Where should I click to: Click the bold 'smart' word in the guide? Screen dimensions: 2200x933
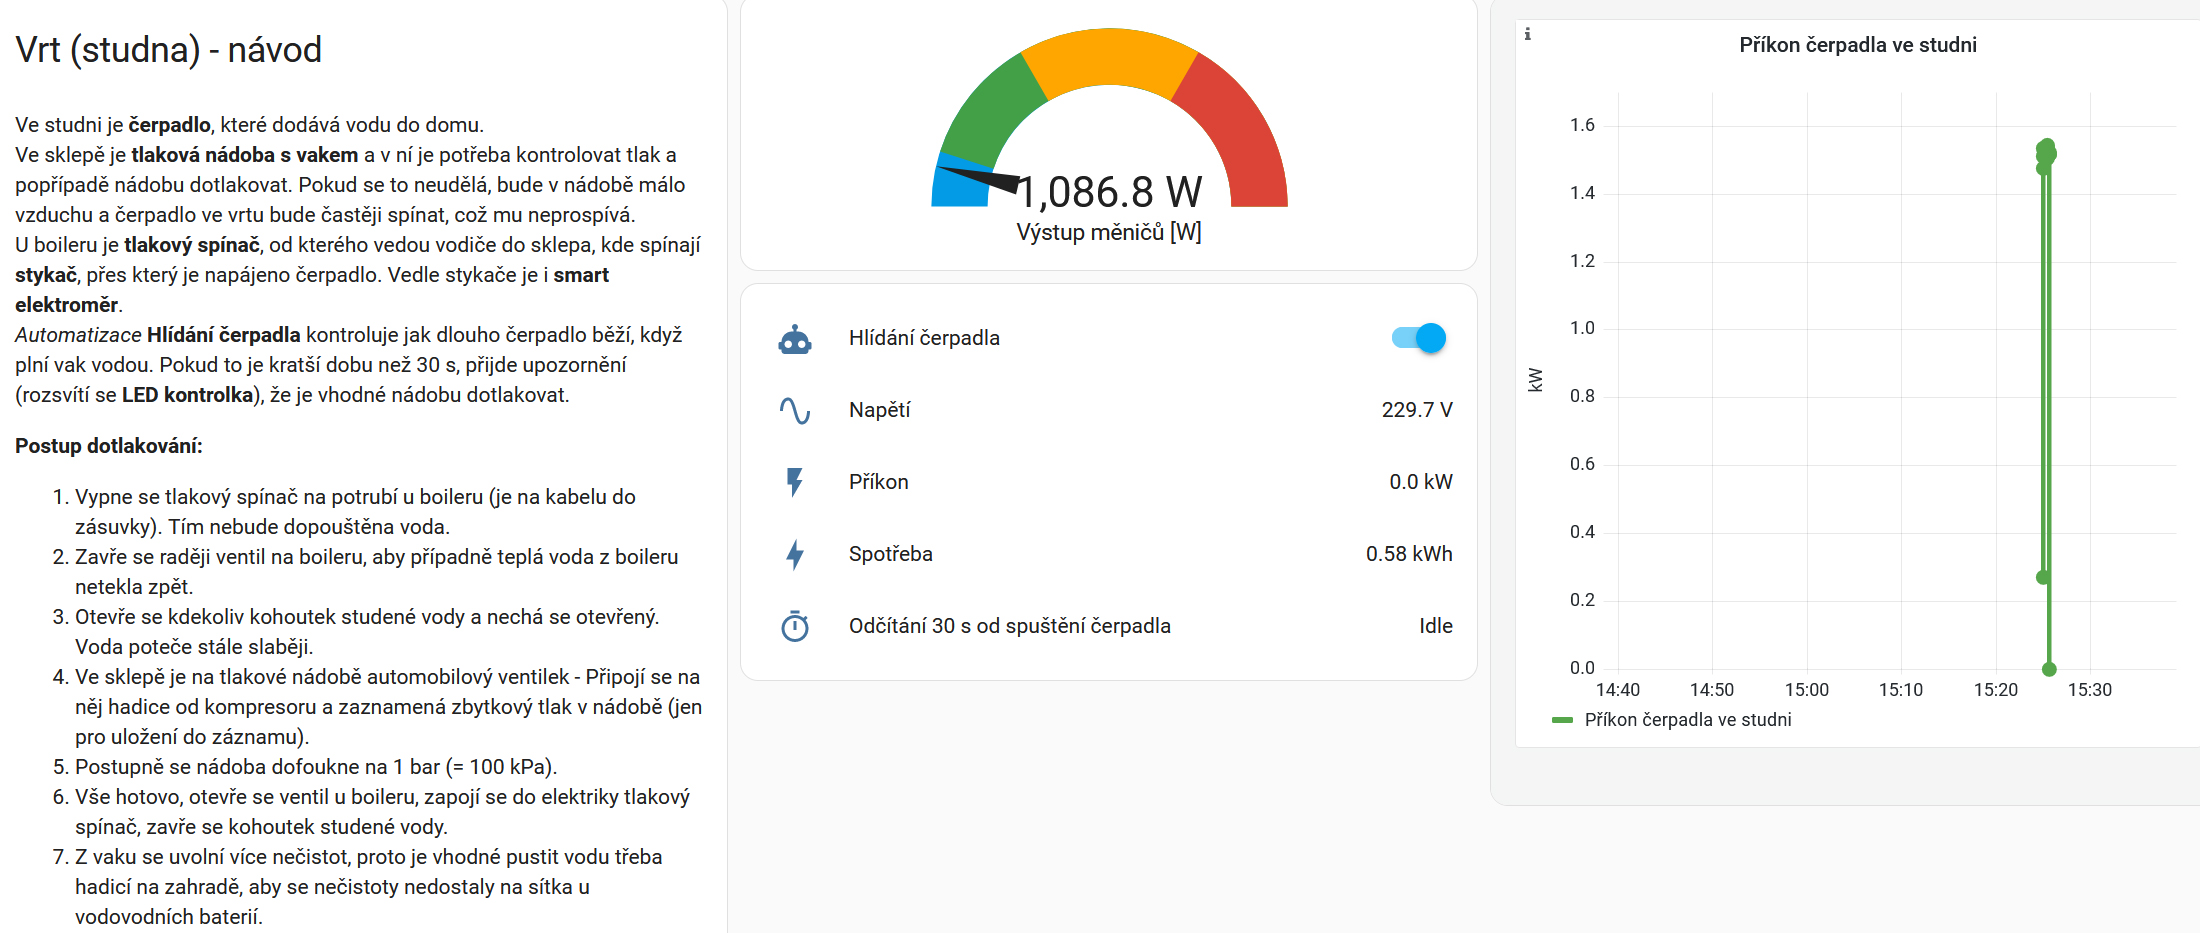click(x=581, y=275)
